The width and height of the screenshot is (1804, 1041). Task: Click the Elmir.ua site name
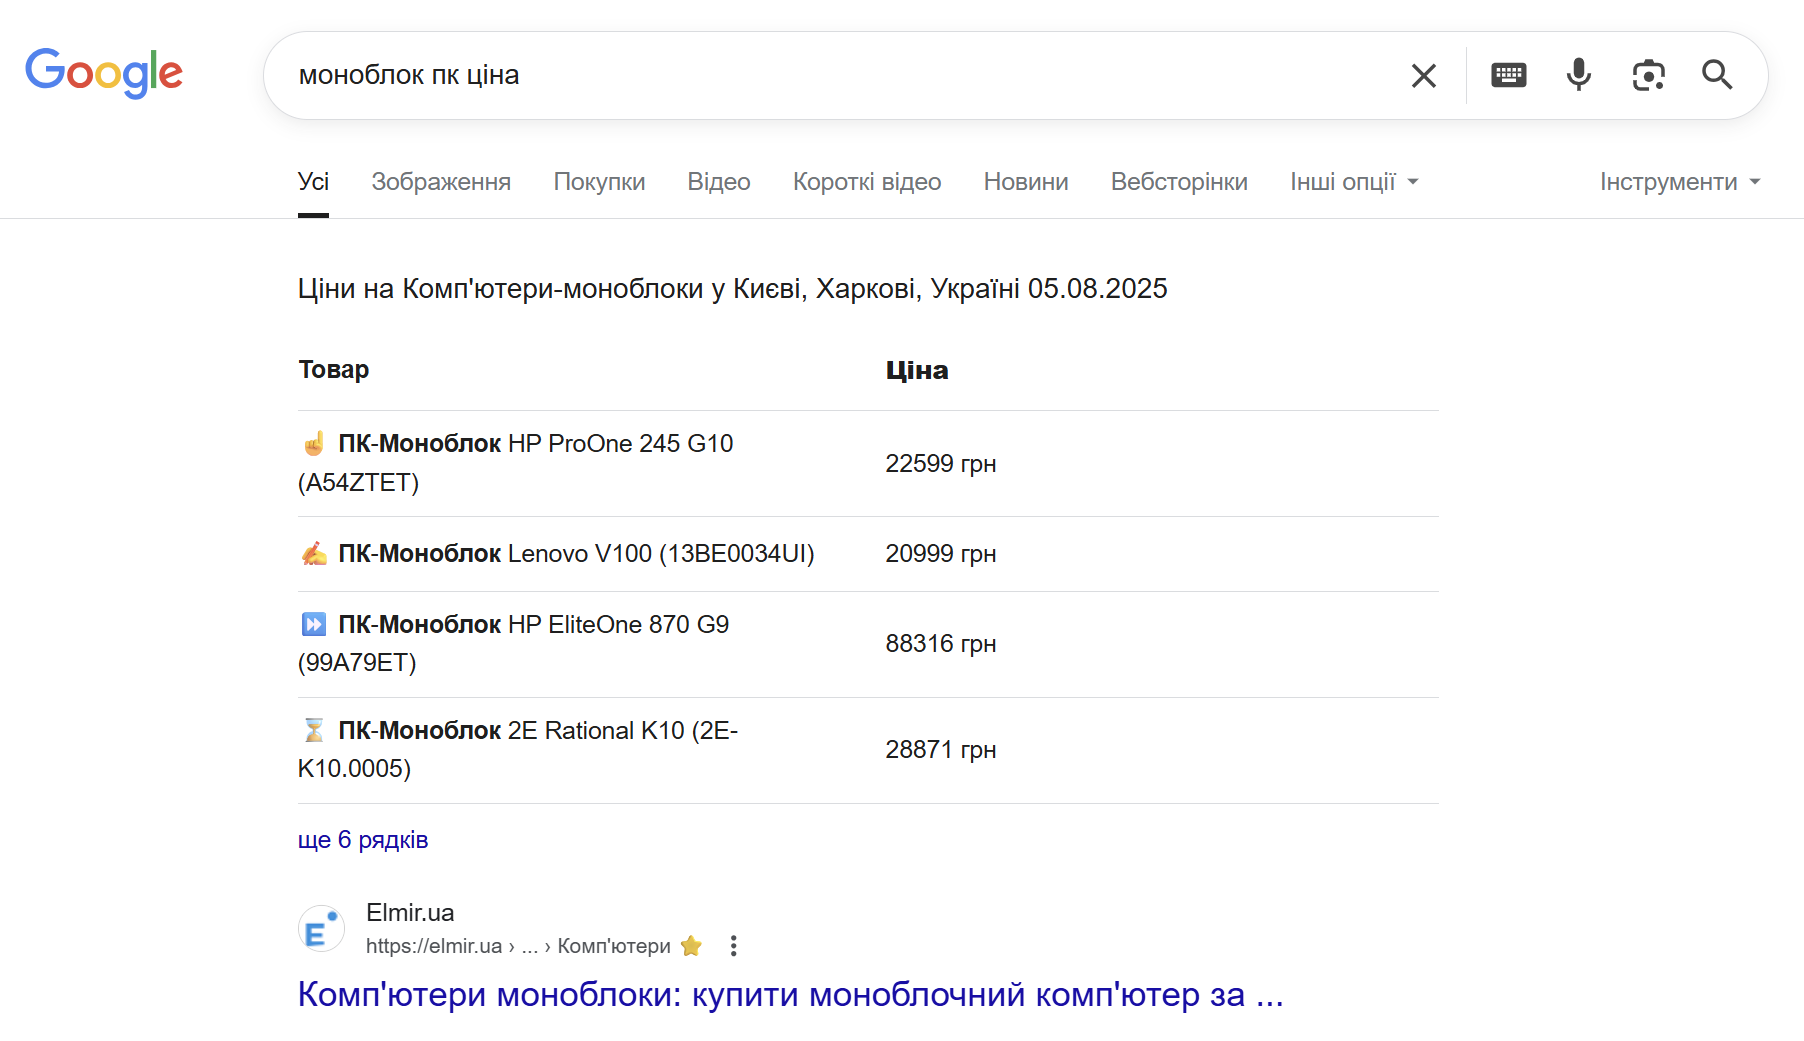tap(410, 913)
